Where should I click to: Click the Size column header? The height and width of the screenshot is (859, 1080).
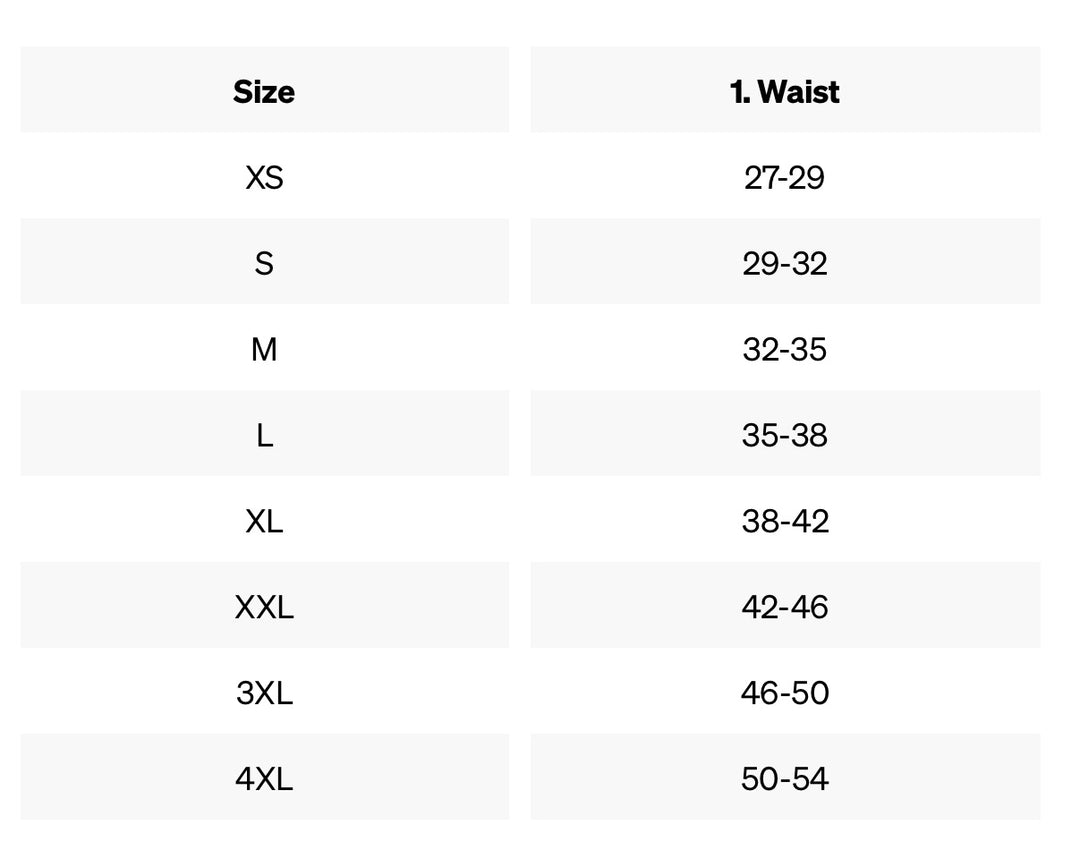coord(264,91)
